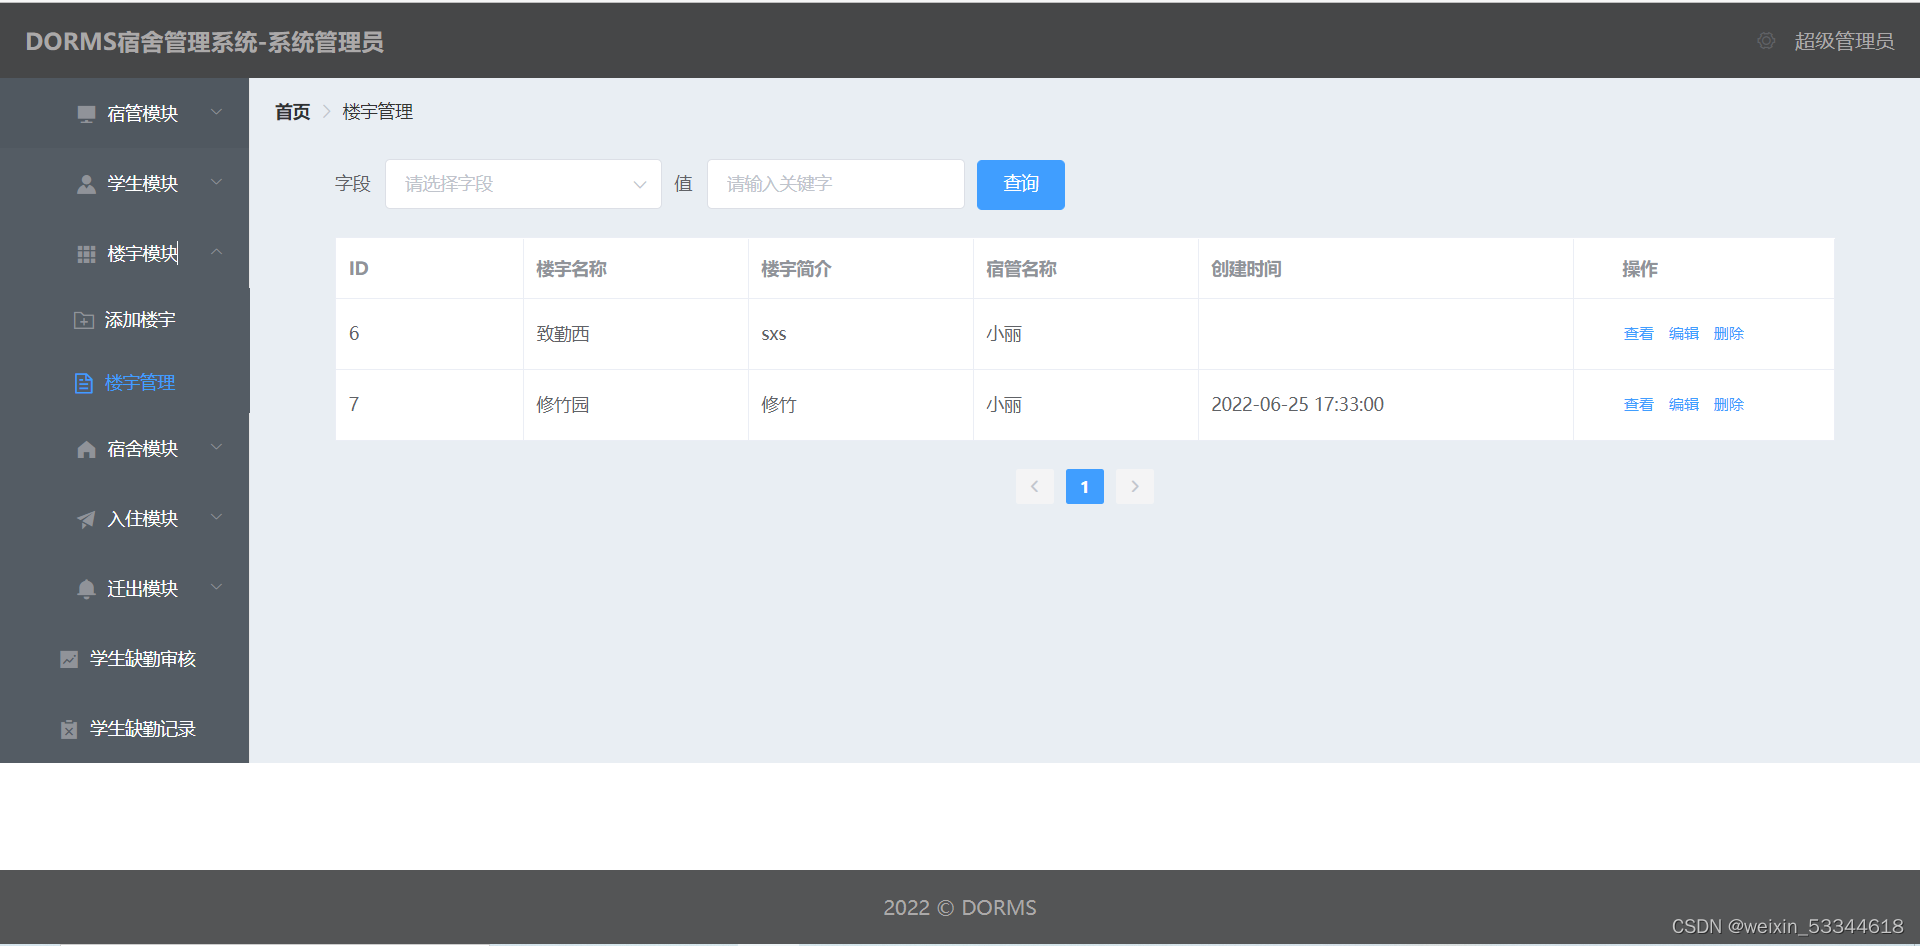Click the 入住模块 paper-plane icon

86,519
